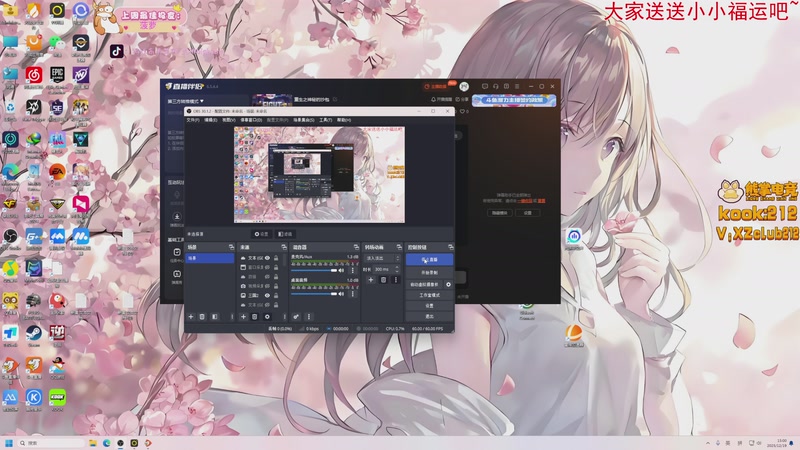Undock the Sources panel with float icon
Image resolution: width=800 pixels, height=450 pixels.
coord(284,247)
